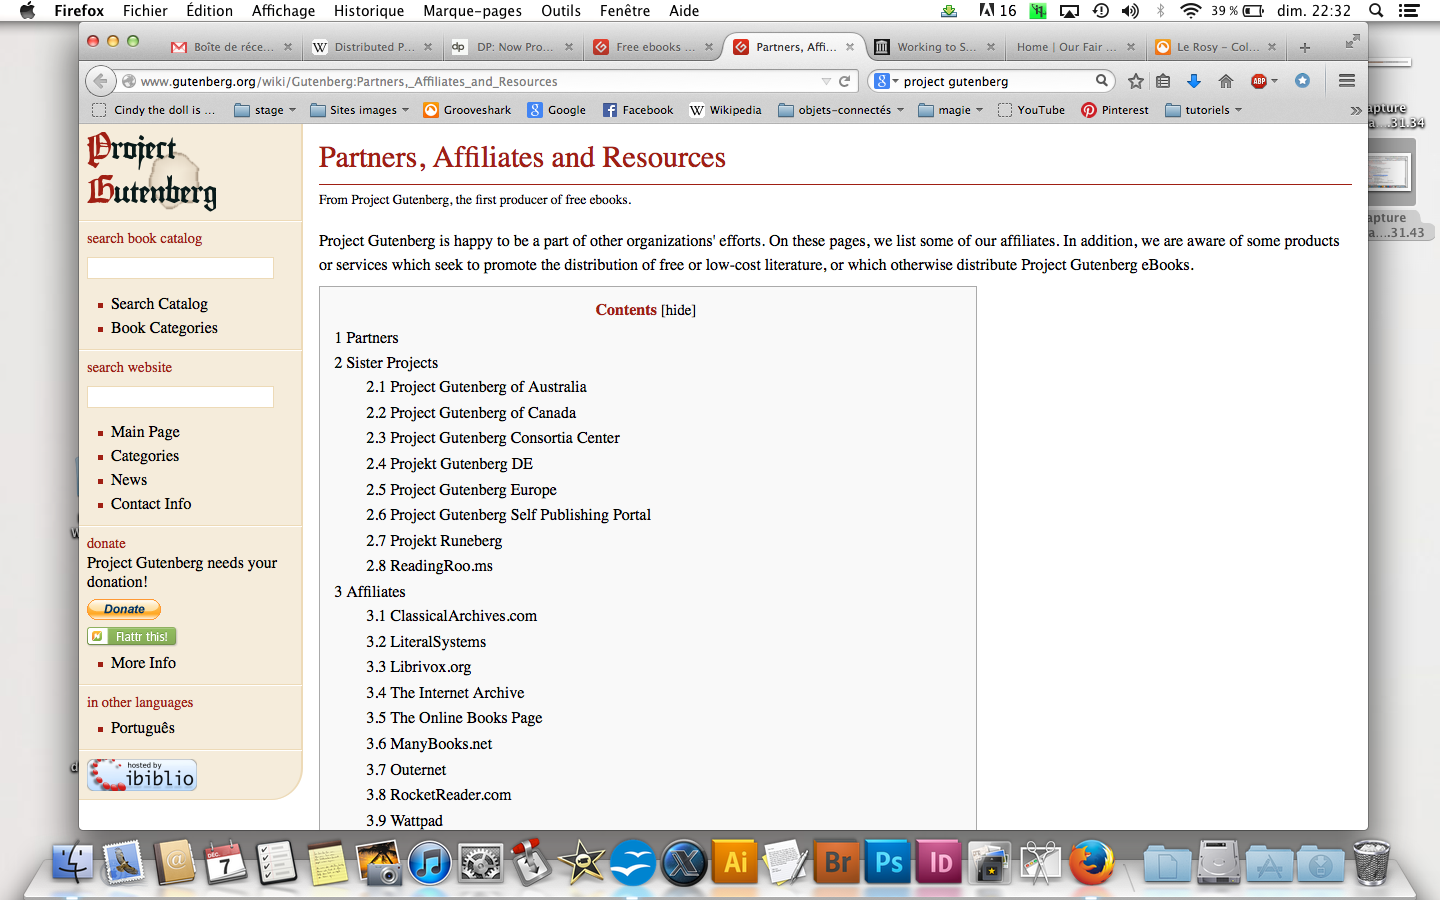Switch to the Le Rosy tab
This screenshot has height=900, width=1440.
1215,47
